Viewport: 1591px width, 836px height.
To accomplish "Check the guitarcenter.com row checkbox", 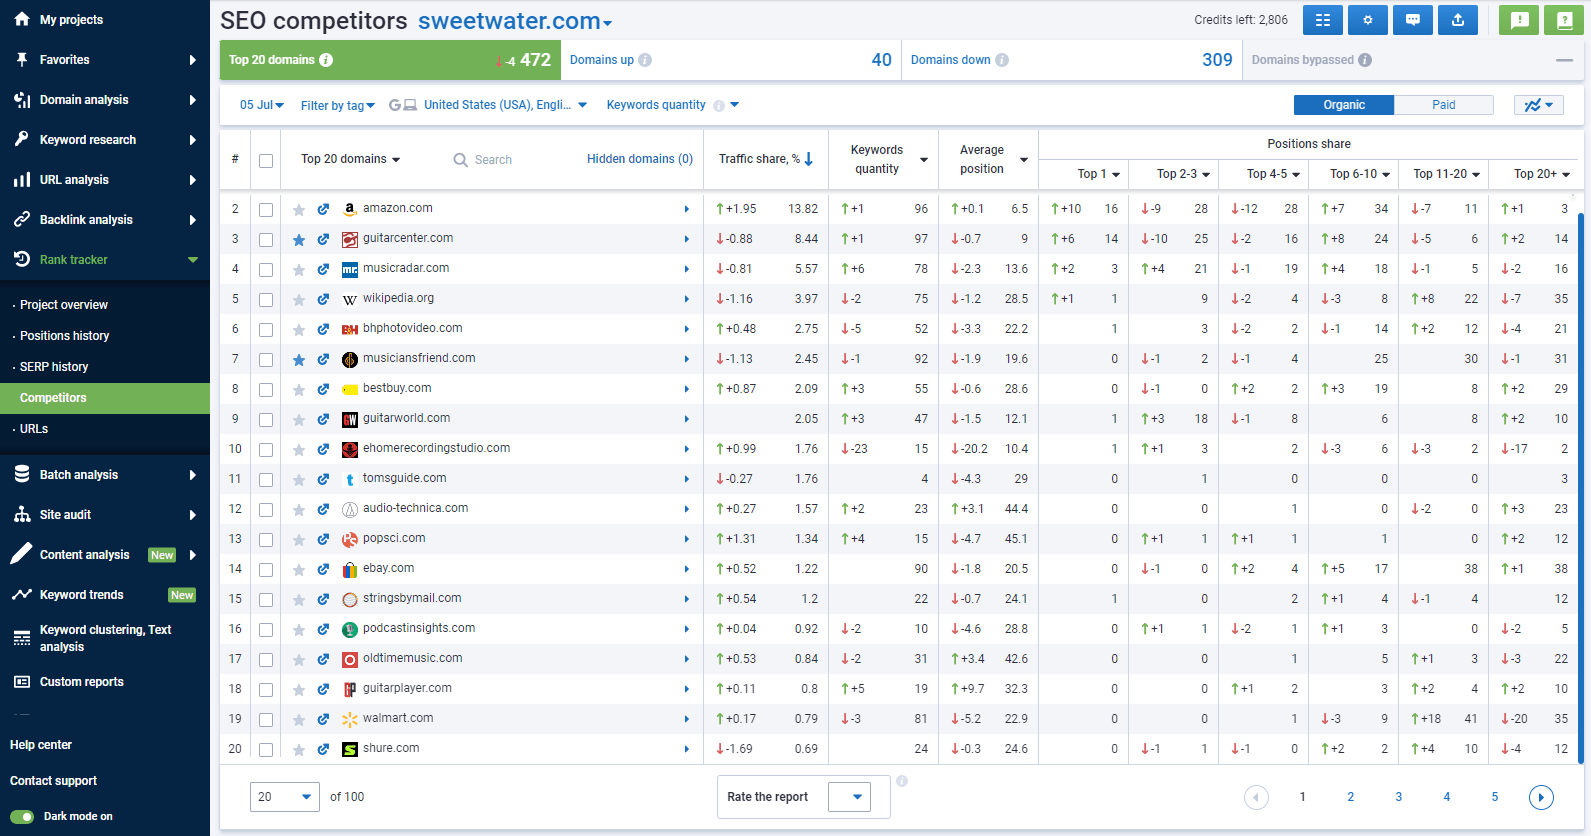I will (266, 240).
